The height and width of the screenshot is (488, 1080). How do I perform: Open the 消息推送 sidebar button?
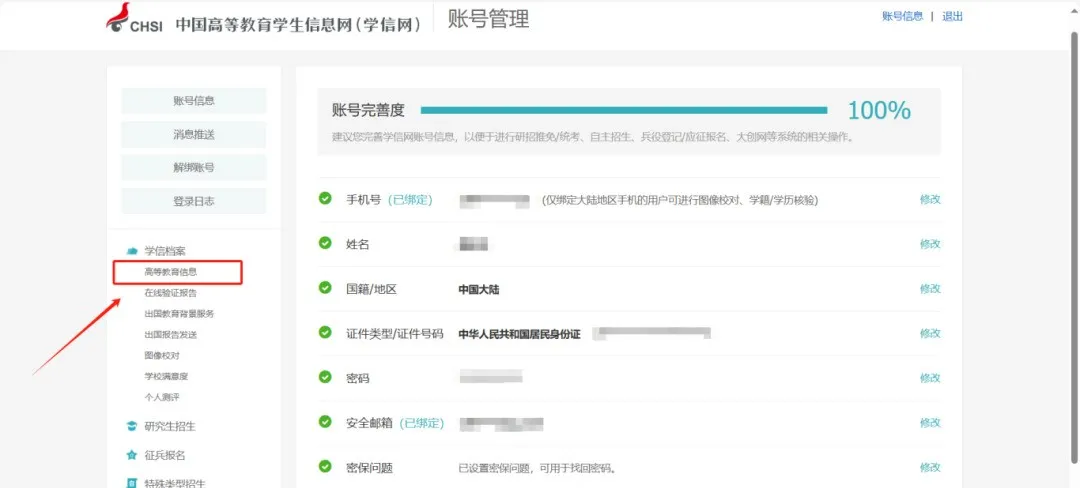(194, 134)
